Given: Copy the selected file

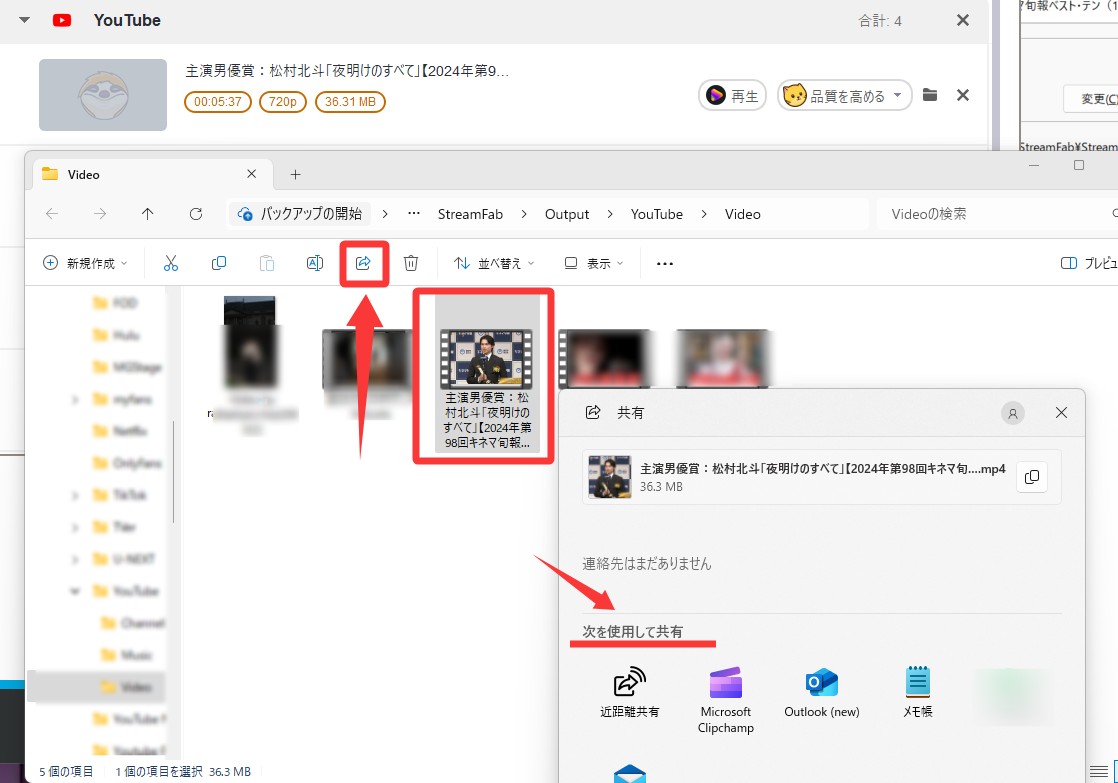Looking at the screenshot, I should pyautogui.click(x=219, y=263).
